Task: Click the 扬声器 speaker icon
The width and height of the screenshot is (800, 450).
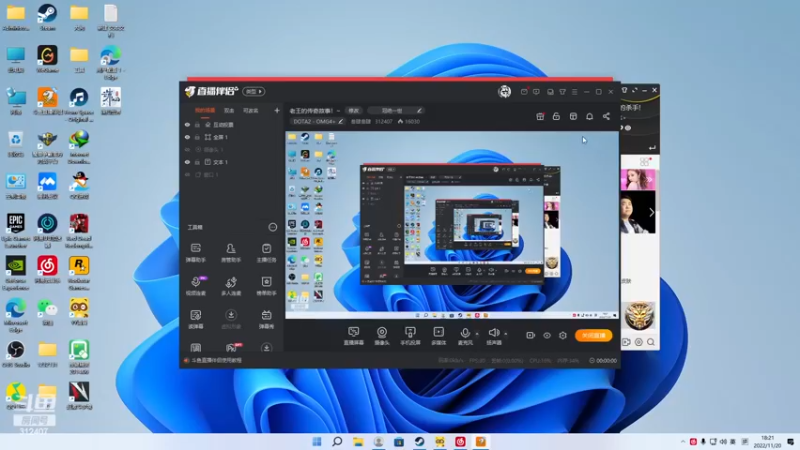Action: pos(493,333)
